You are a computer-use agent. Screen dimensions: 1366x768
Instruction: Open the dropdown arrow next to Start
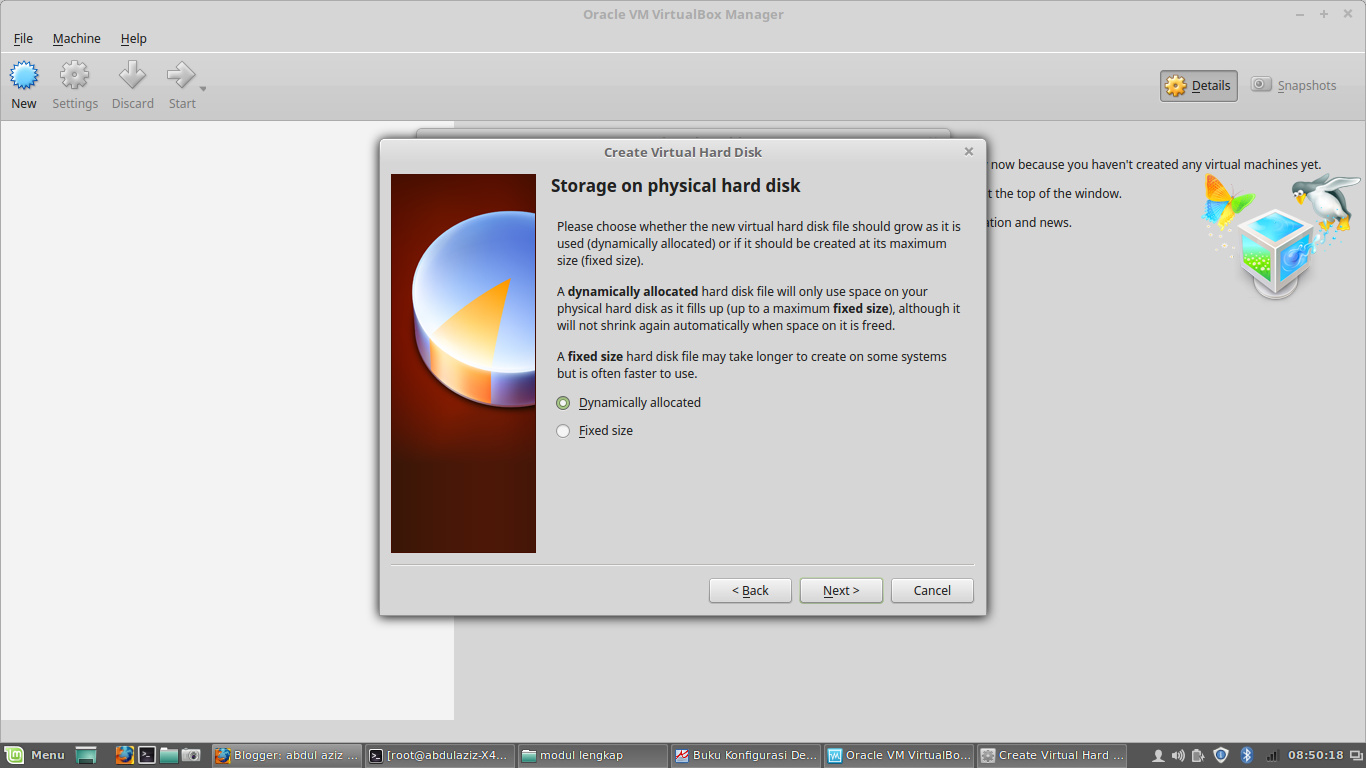(x=201, y=88)
